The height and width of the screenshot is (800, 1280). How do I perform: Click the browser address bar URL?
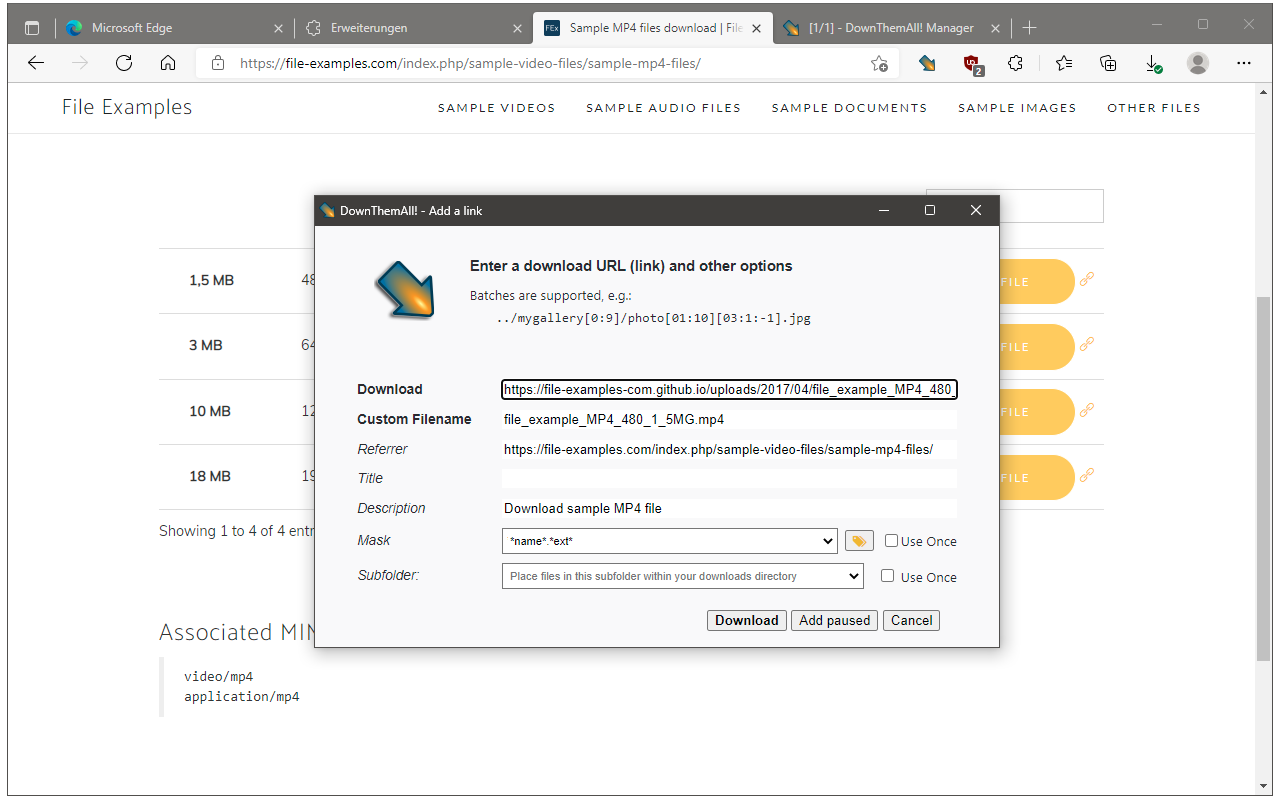point(470,63)
